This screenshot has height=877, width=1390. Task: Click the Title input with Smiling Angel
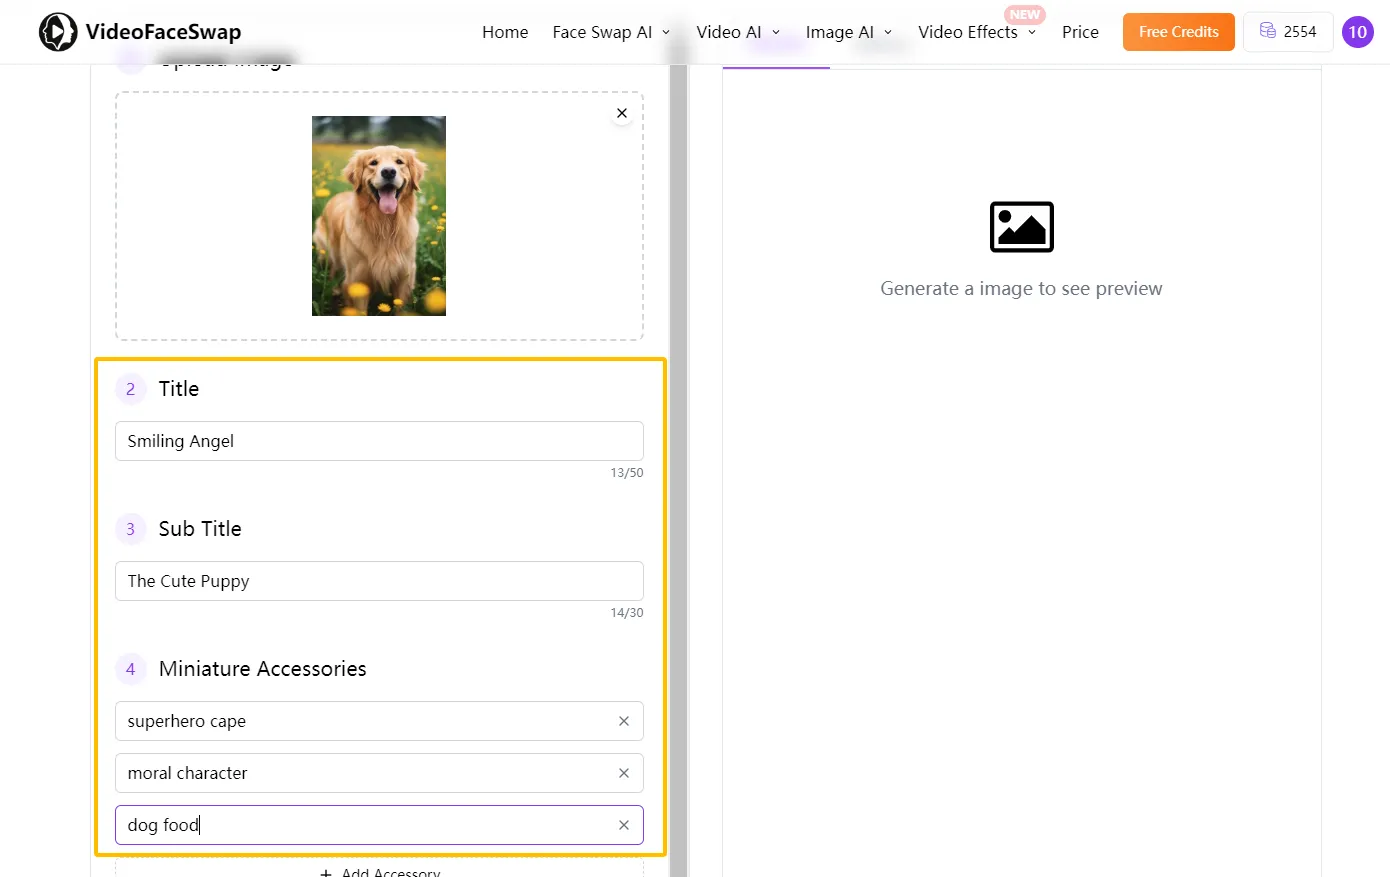[x=379, y=441]
